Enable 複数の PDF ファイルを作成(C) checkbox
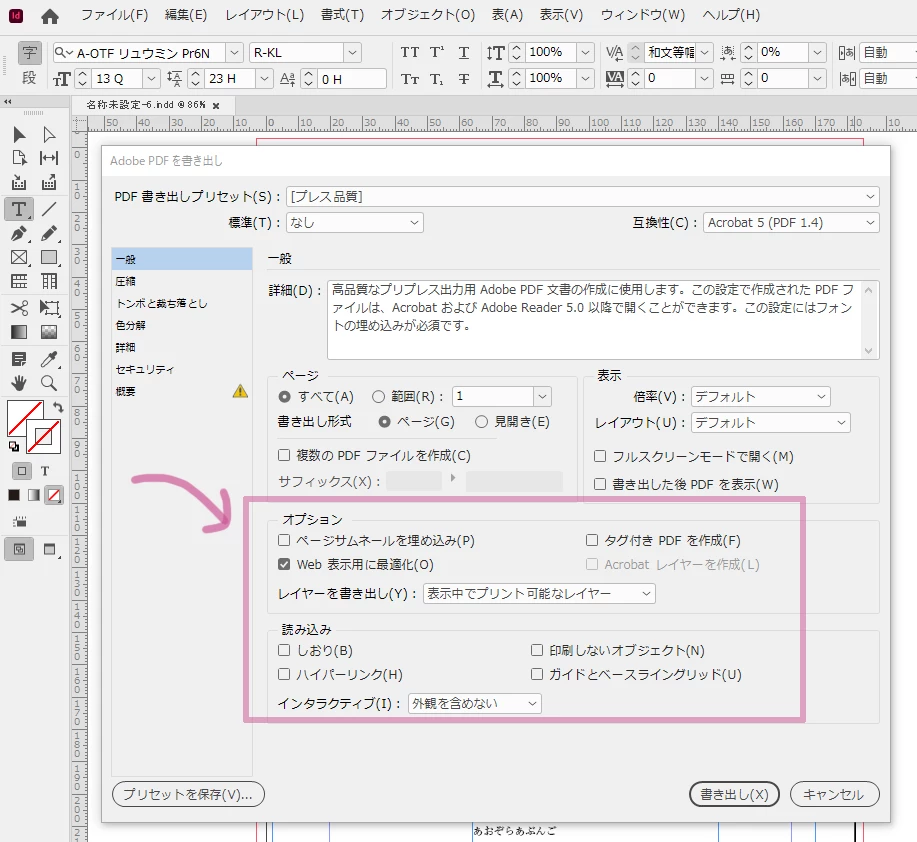This screenshot has height=842, width=917. click(x=284, y=455)
